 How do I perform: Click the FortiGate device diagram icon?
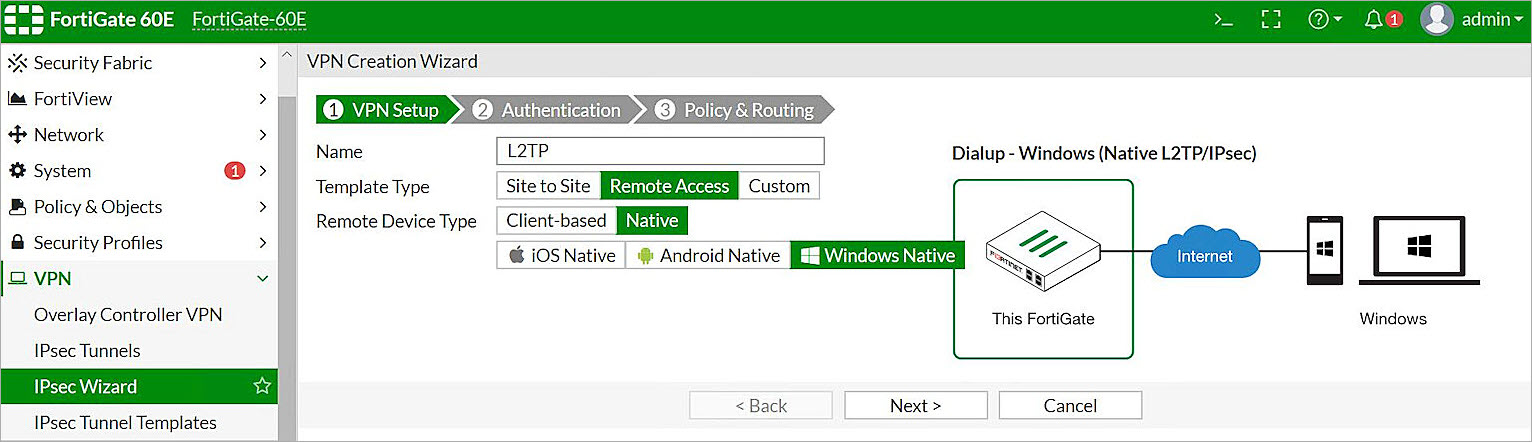1043,250
